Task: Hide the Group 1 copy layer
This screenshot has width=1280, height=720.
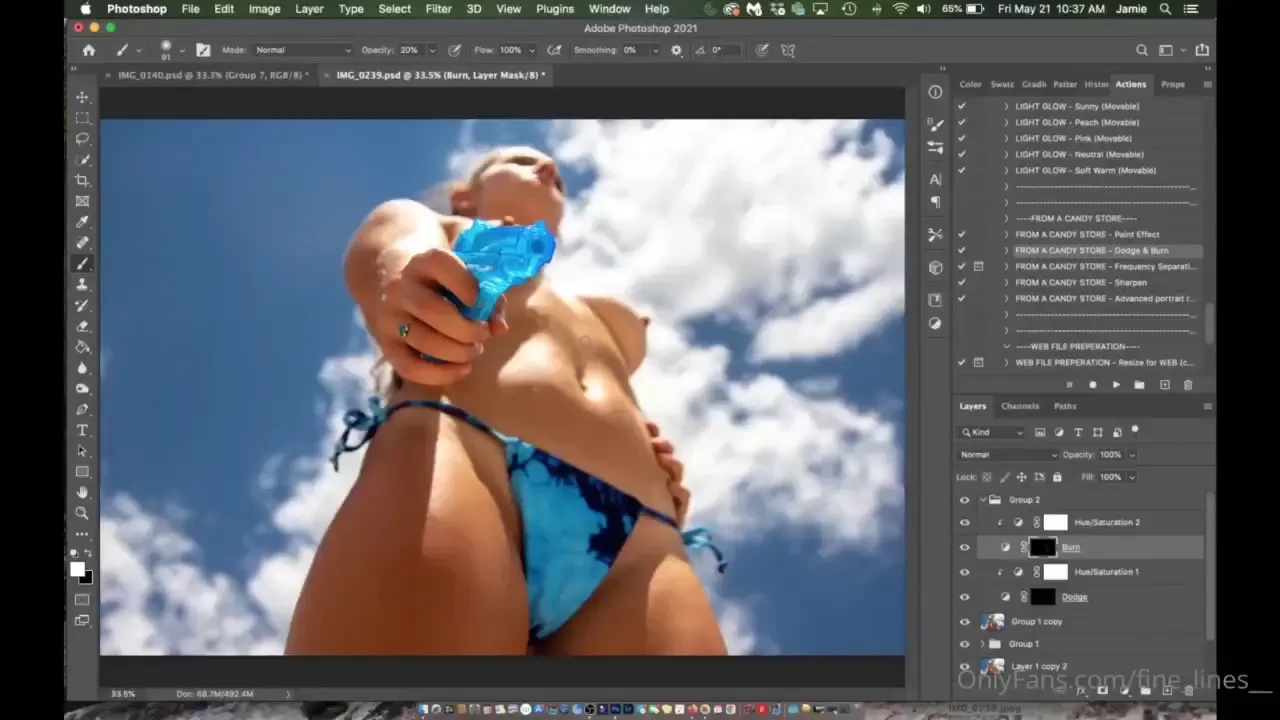Action: [964, 622]
